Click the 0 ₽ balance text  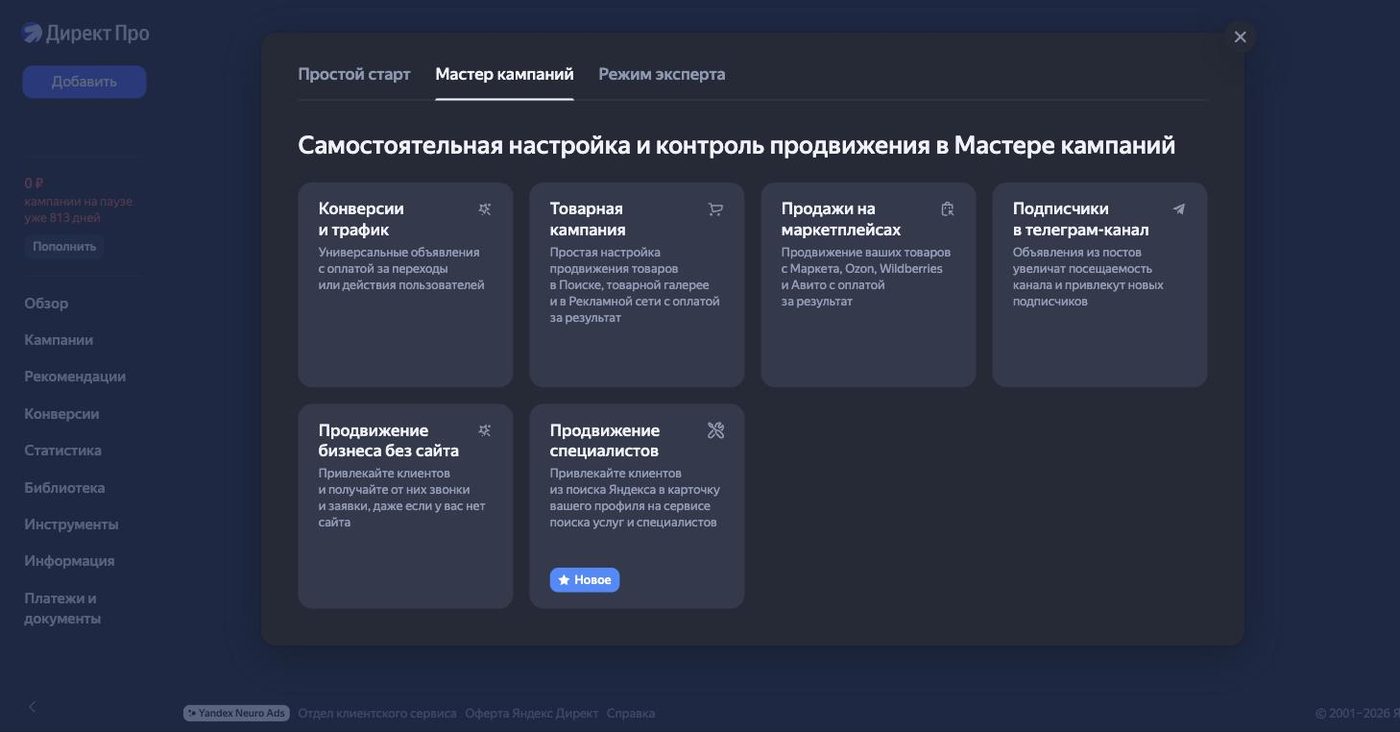(34, 183)
